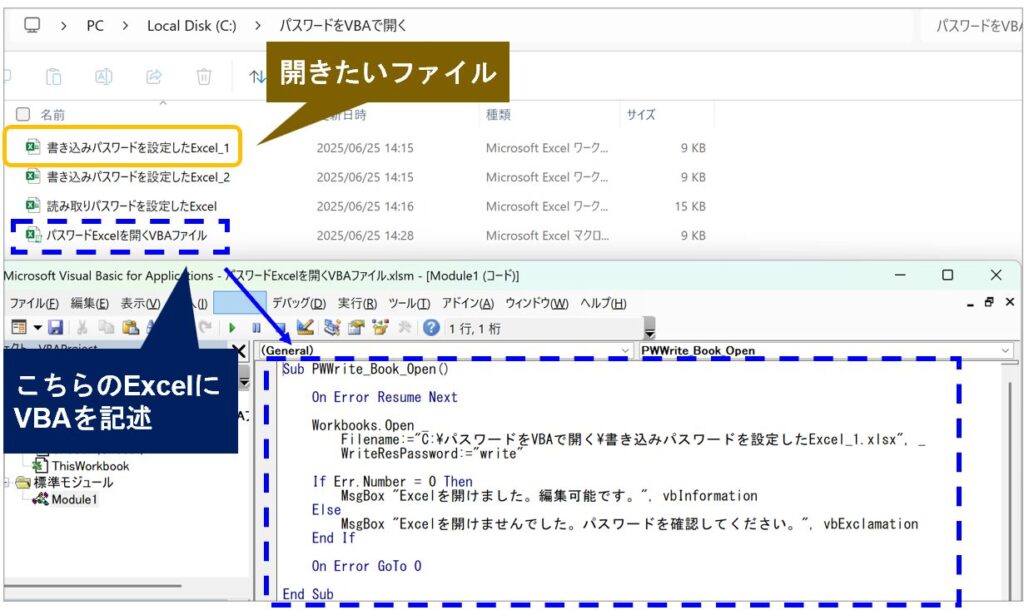
Task: Click the date cell 2025/06/25 14:28
Action: (x=365, y=236)
